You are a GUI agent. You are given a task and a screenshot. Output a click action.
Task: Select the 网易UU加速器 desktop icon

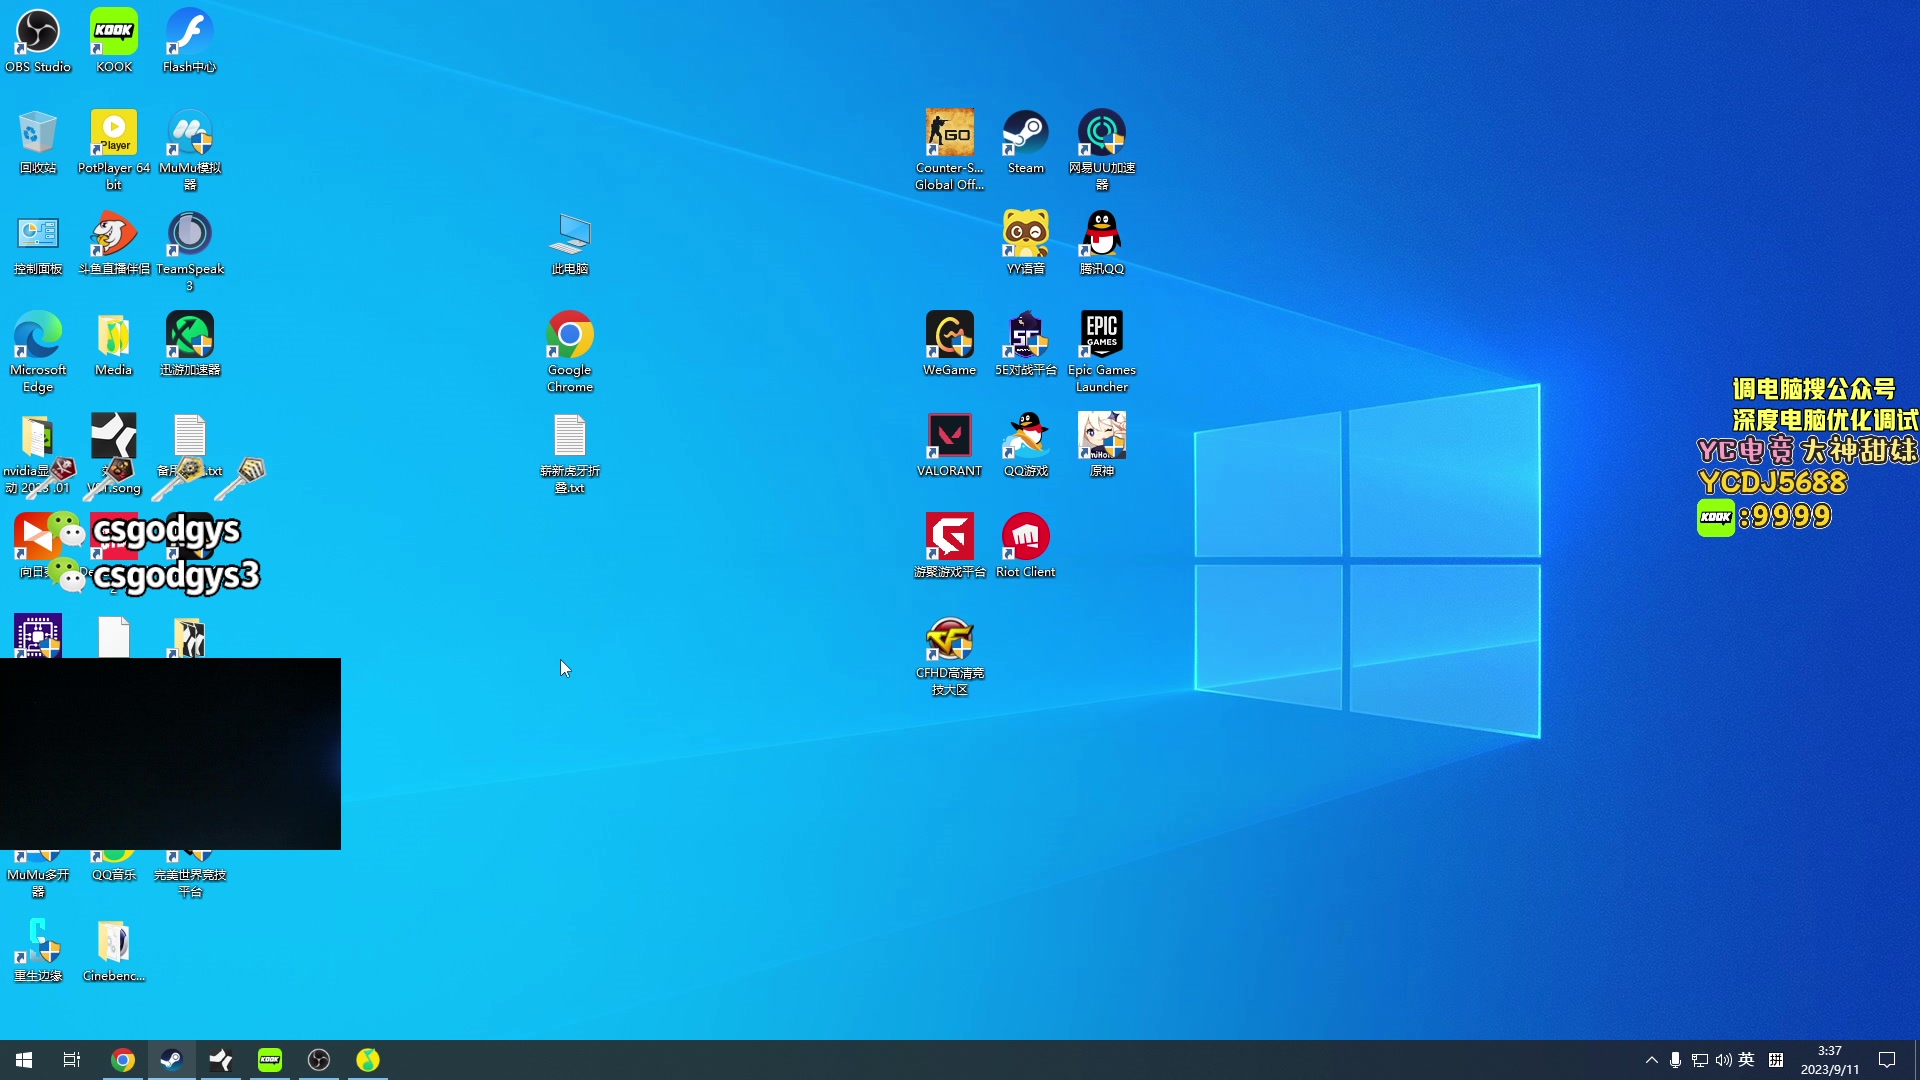(1102, 150)
